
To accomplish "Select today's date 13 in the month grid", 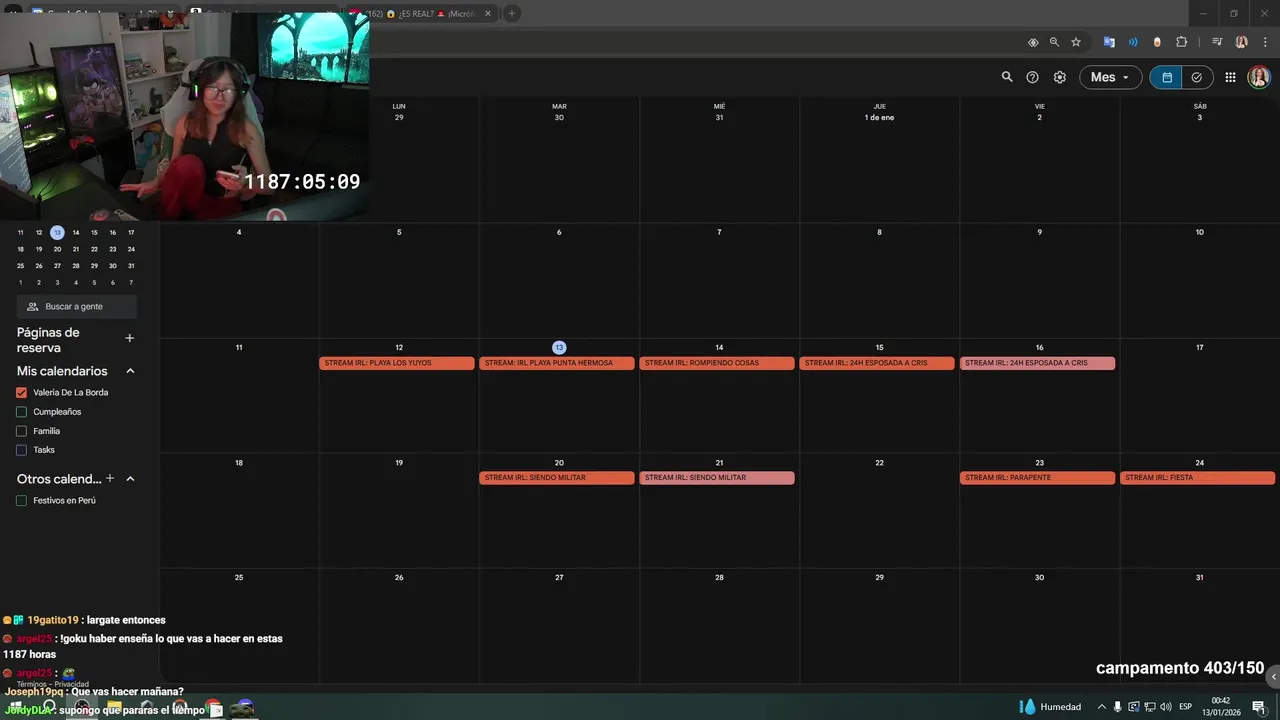I will (x=559, y=347).
